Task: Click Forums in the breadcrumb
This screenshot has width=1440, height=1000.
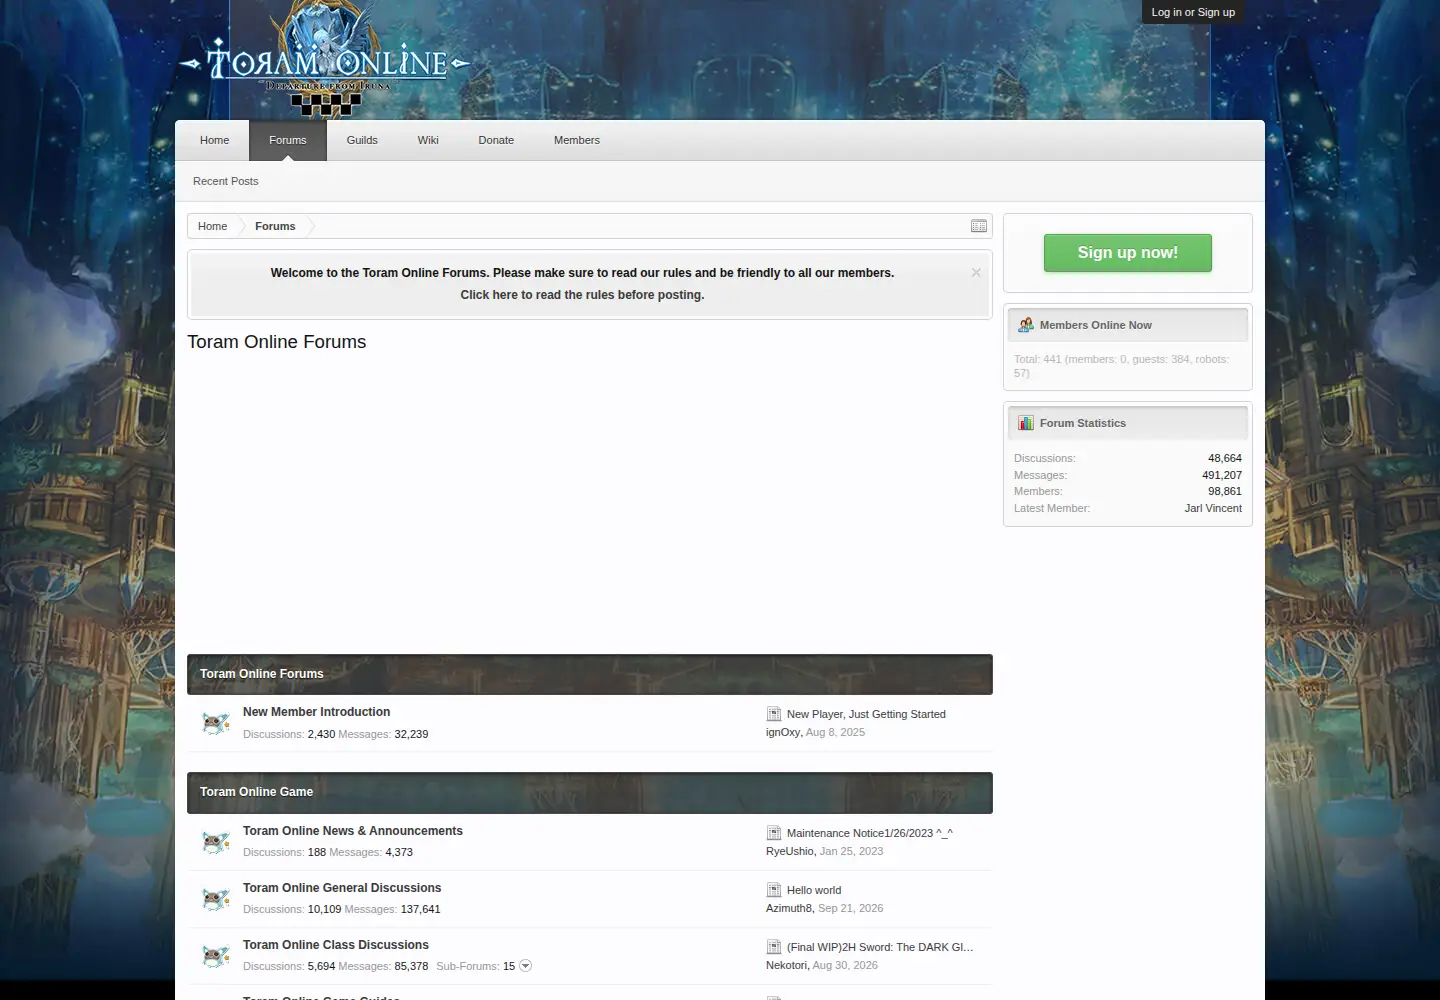Action: pyautogui.click(x=275, y=226)
